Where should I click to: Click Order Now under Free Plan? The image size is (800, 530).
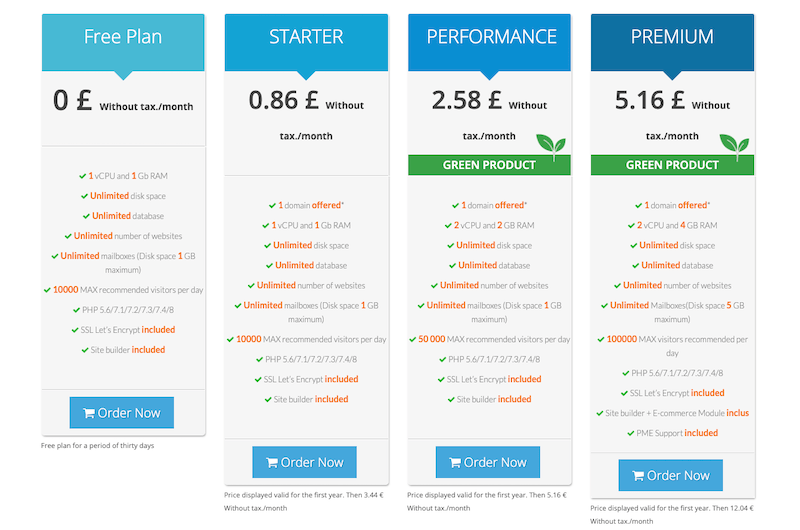121,413
